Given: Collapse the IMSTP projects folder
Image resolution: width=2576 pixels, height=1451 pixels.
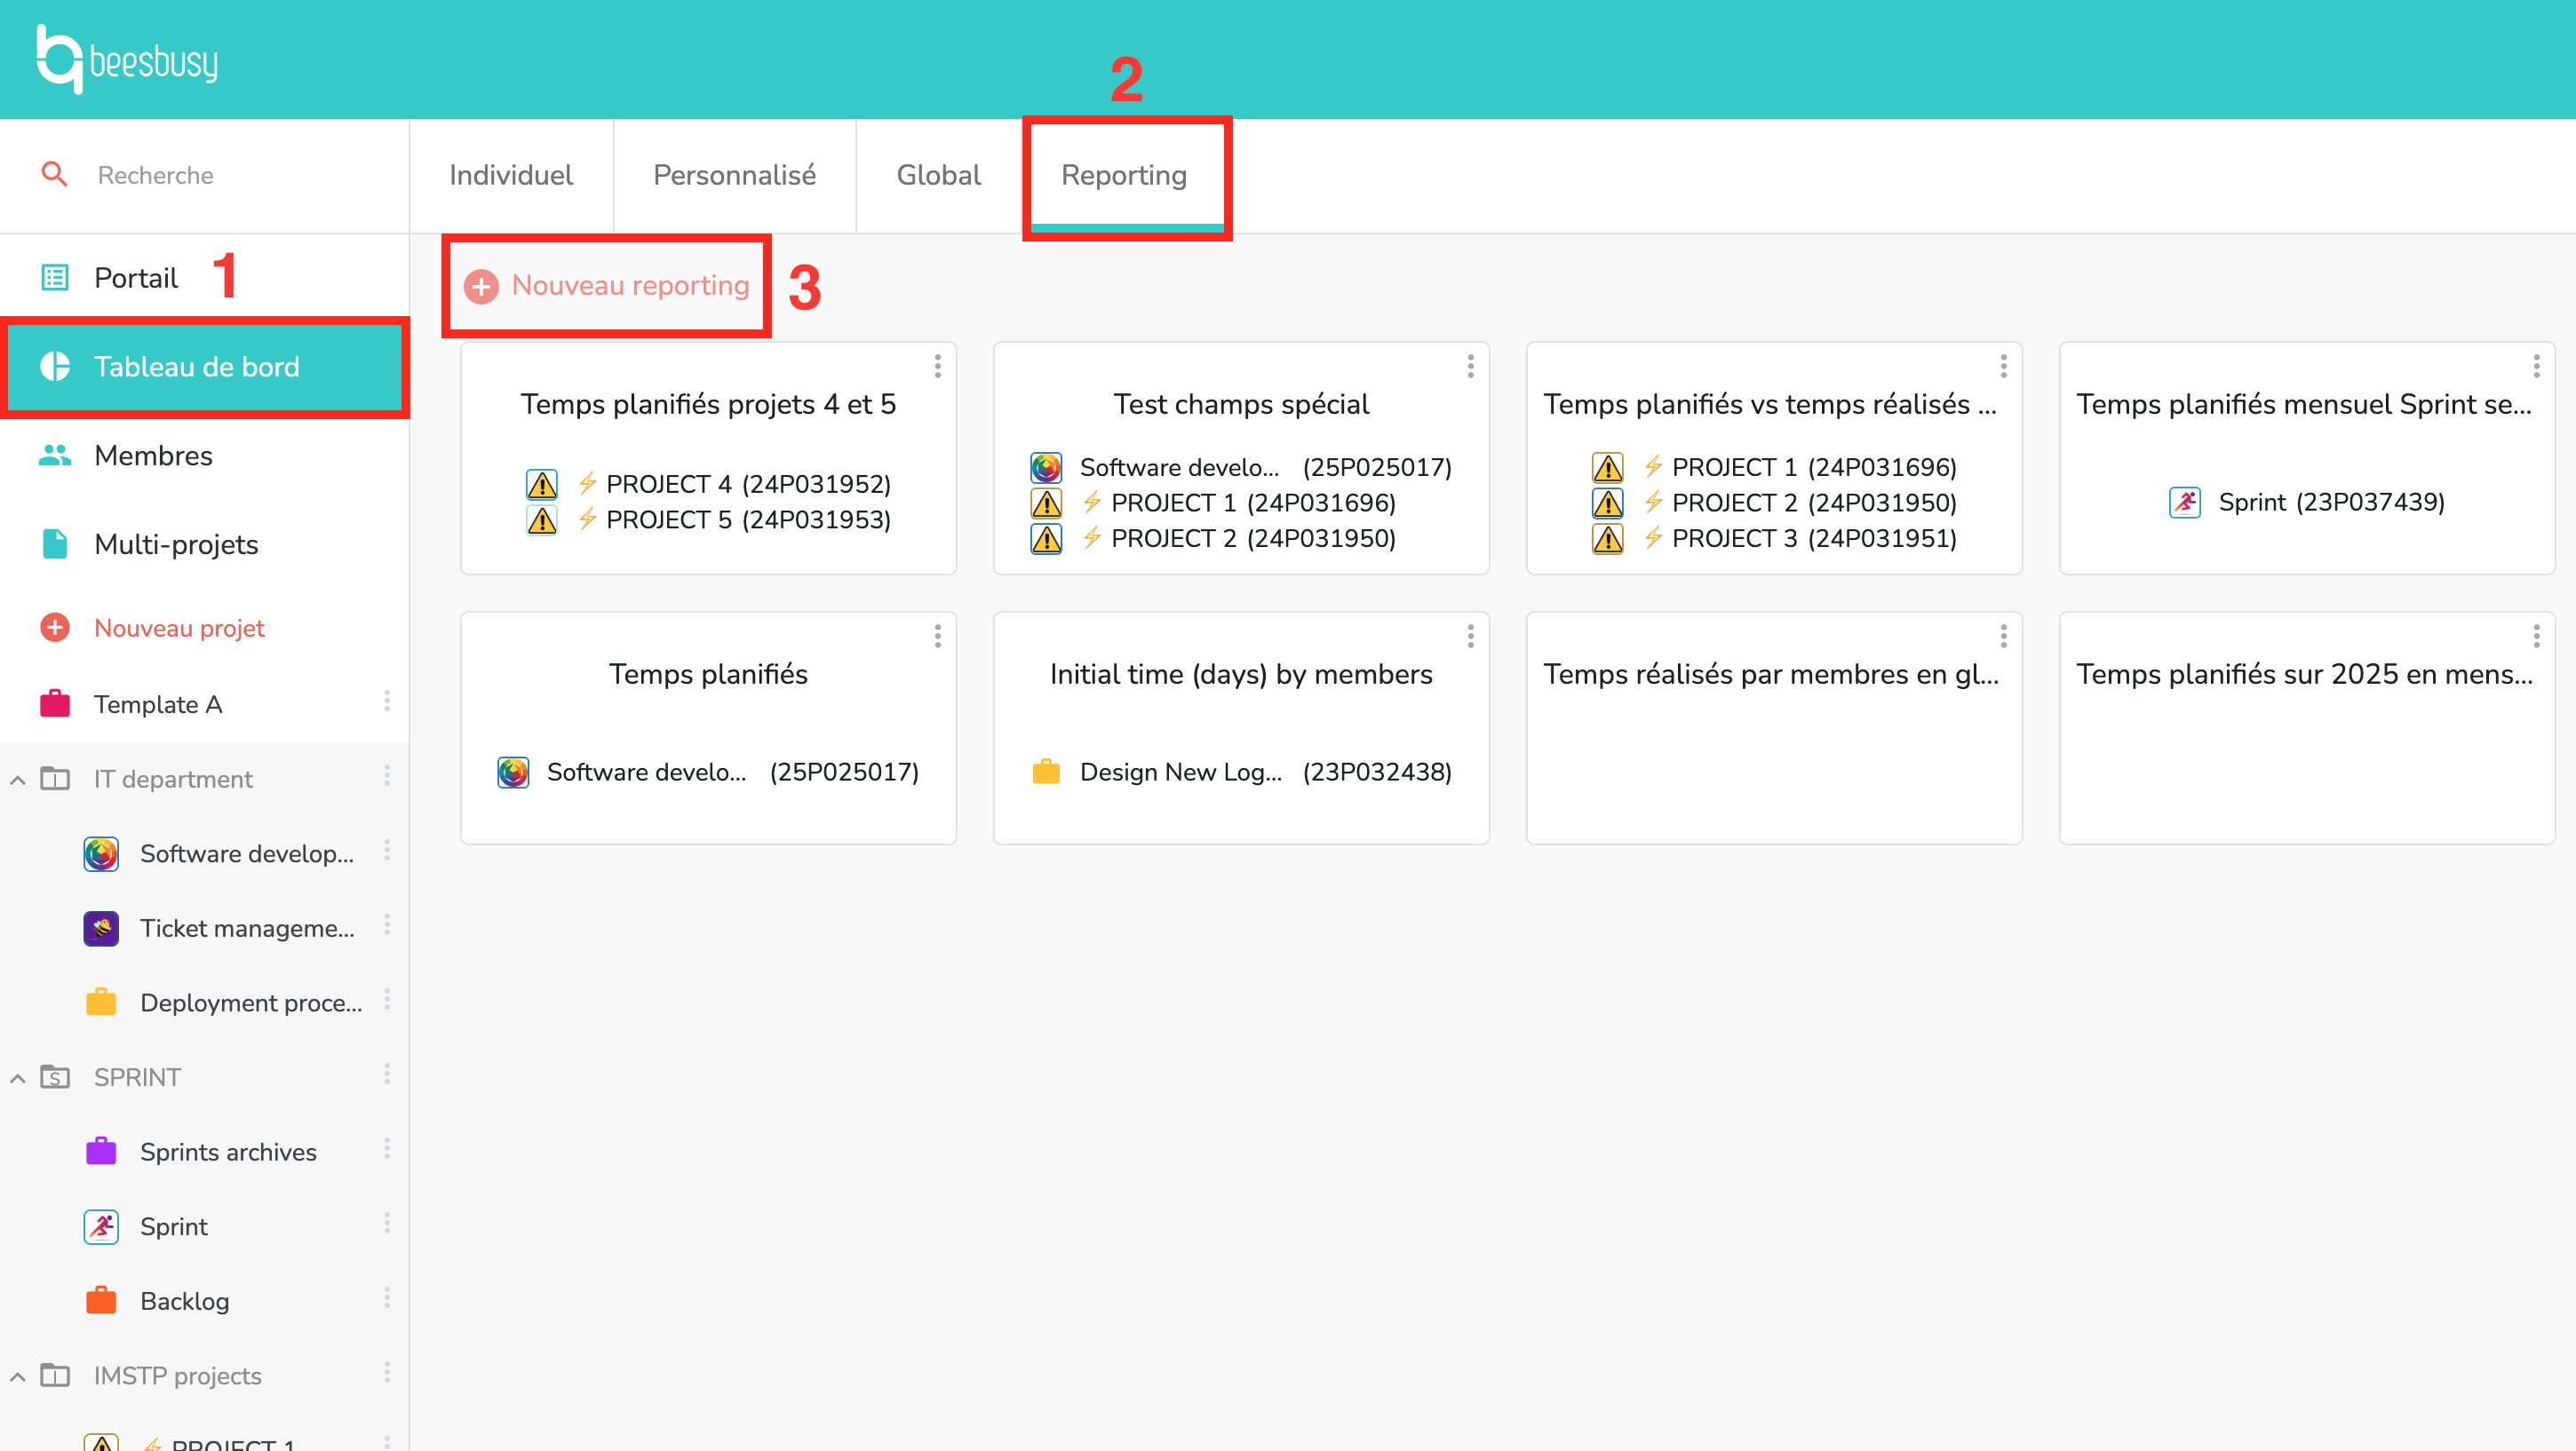Looking at the screenshot, I should click(17, 1377).
